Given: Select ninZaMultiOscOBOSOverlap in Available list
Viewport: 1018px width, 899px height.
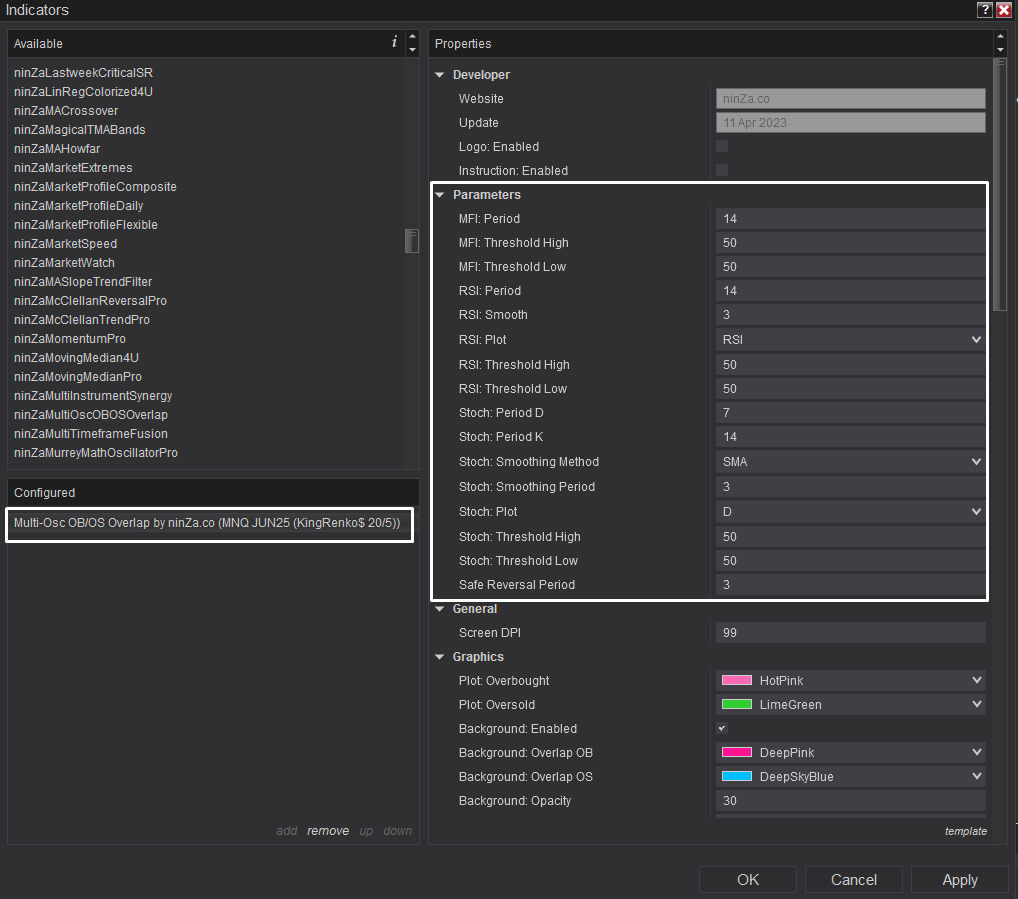Looking at the screenshot, I should point(91,415).
